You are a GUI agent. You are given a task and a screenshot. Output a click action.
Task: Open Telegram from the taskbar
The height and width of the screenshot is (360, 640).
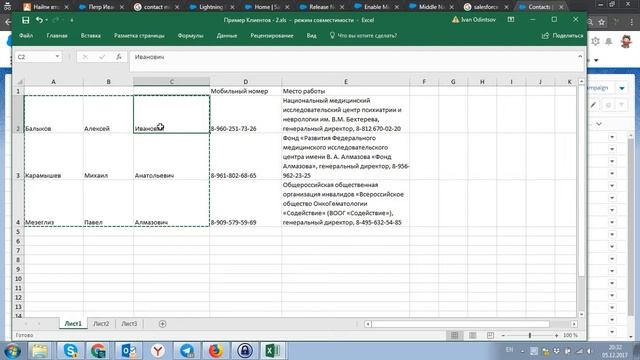187,351
